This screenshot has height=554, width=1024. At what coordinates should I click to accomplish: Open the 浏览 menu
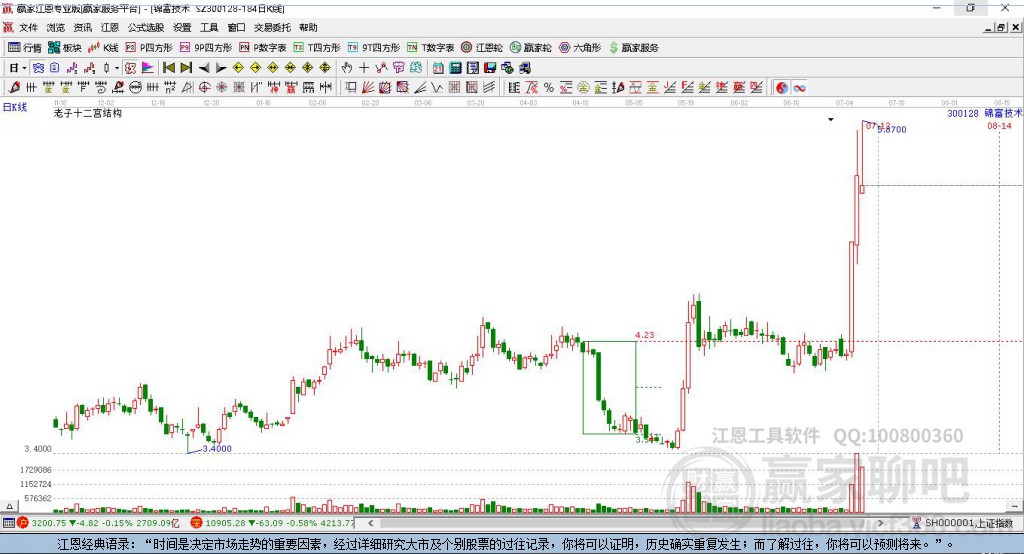pos(56,27)
